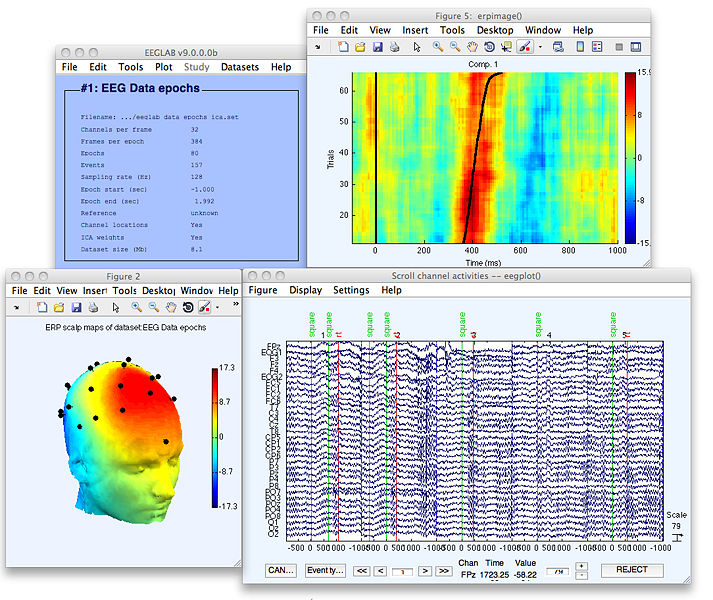Select Rotate 3D tool in Figure 2

point(188,307)
